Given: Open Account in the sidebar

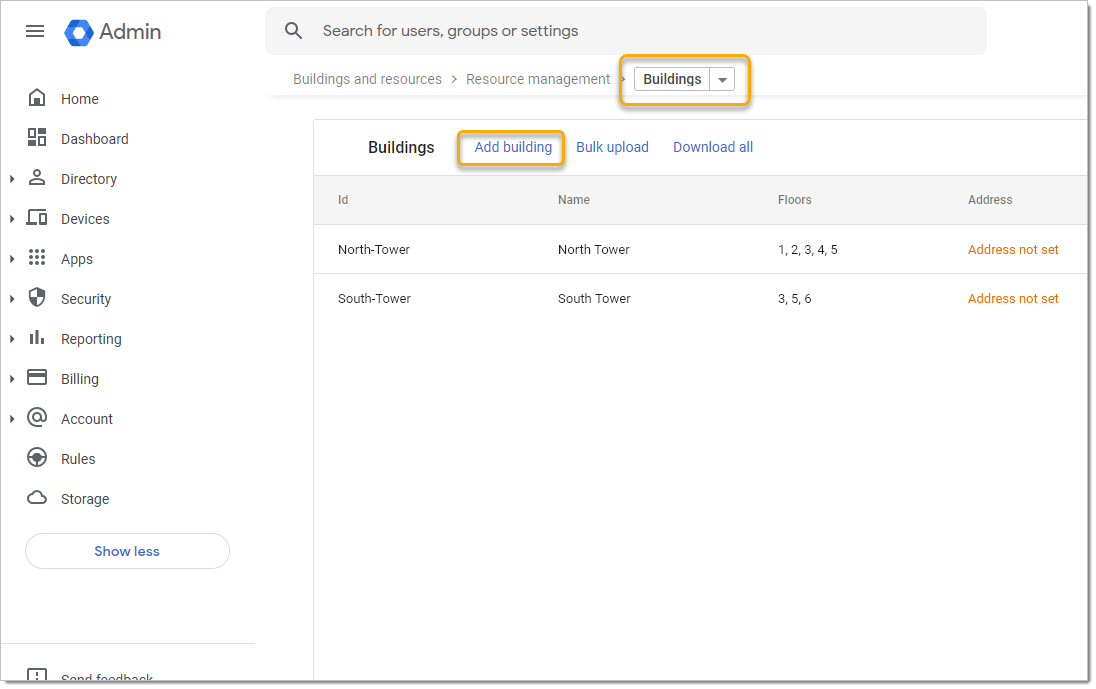Looking at the screenshot, I should pos(87,419).
